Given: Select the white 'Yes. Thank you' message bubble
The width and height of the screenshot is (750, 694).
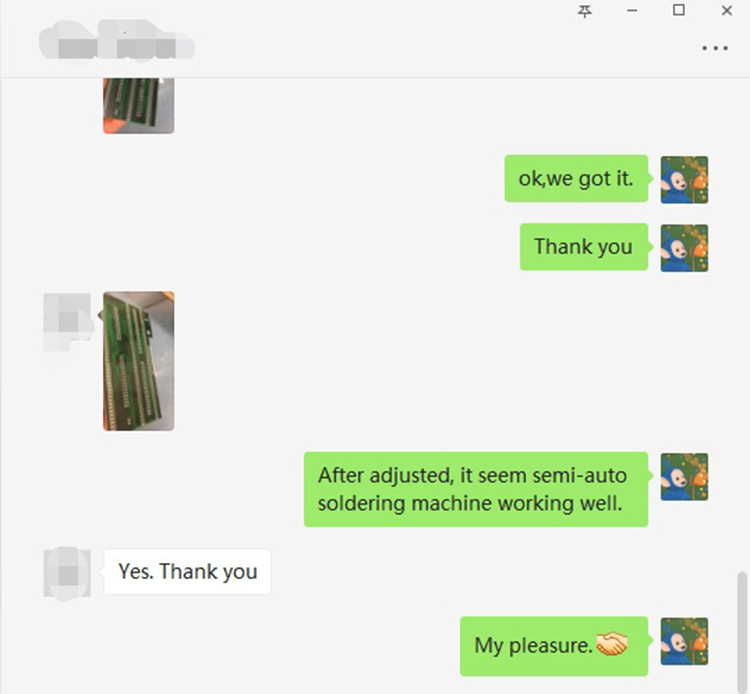Looking at the screenshot, I should tap(188, 572).
